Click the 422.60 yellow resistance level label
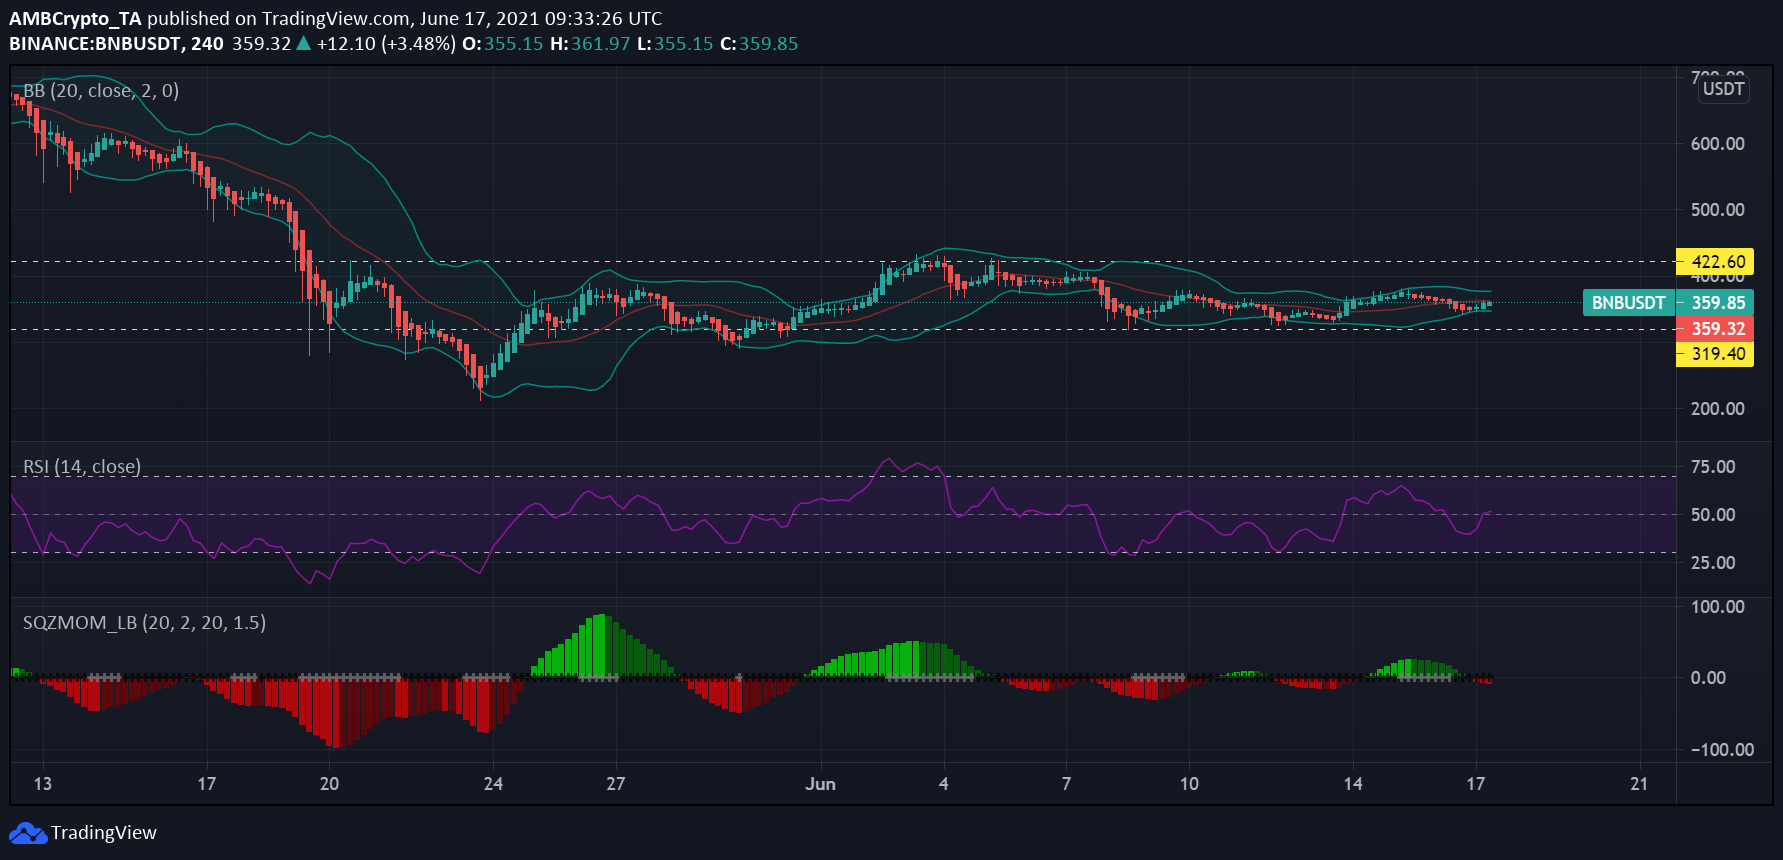Screen dimensions: 1783x860 coord(1716,262)
